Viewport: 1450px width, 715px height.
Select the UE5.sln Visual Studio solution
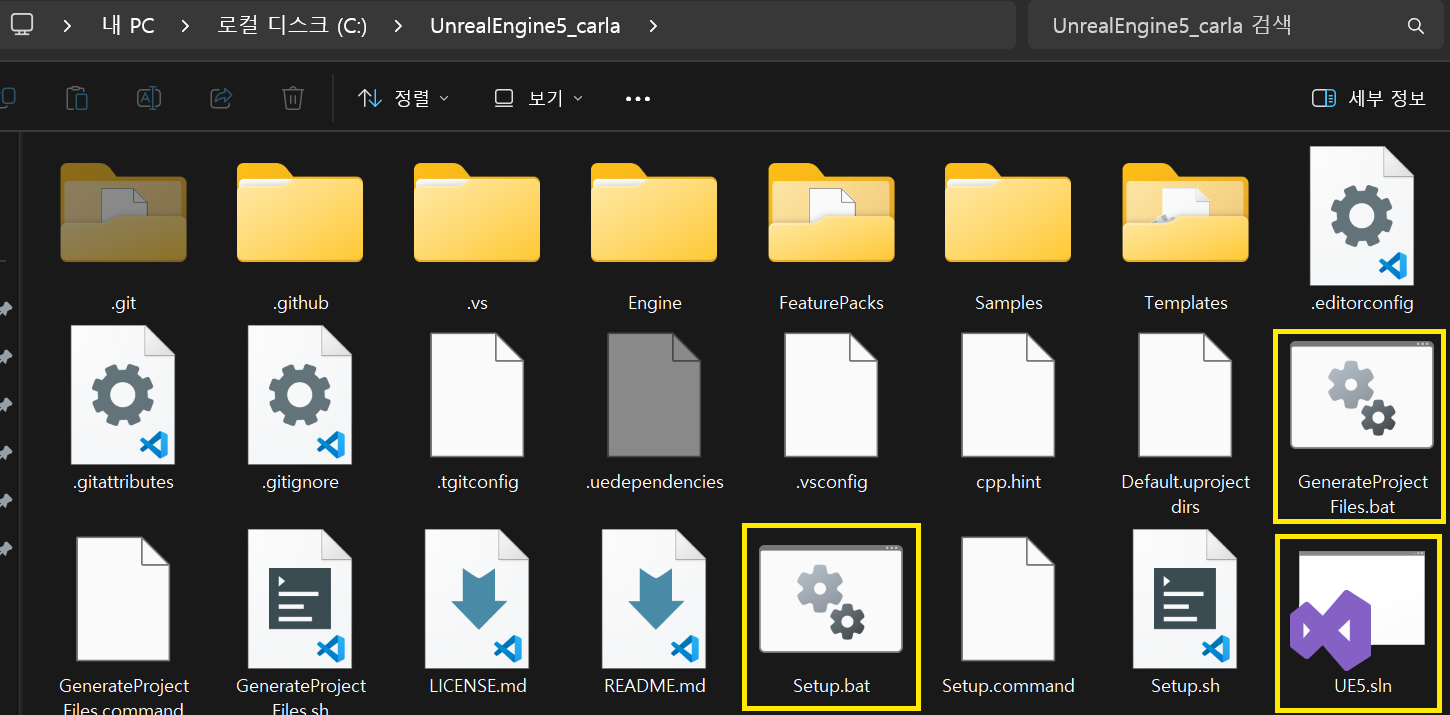click(x=1358, y=610)
